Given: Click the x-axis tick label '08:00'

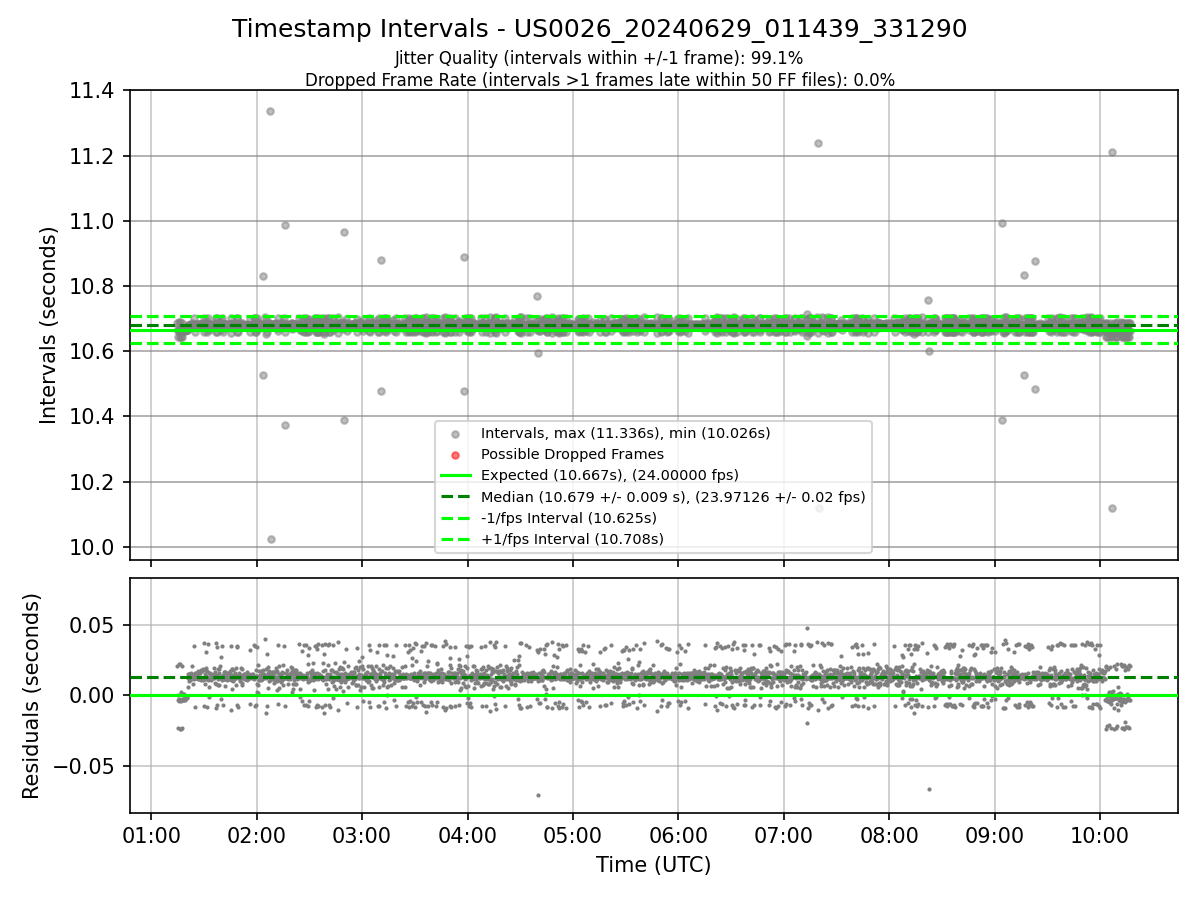Looking at the screenshot, I should coord(889,836).
